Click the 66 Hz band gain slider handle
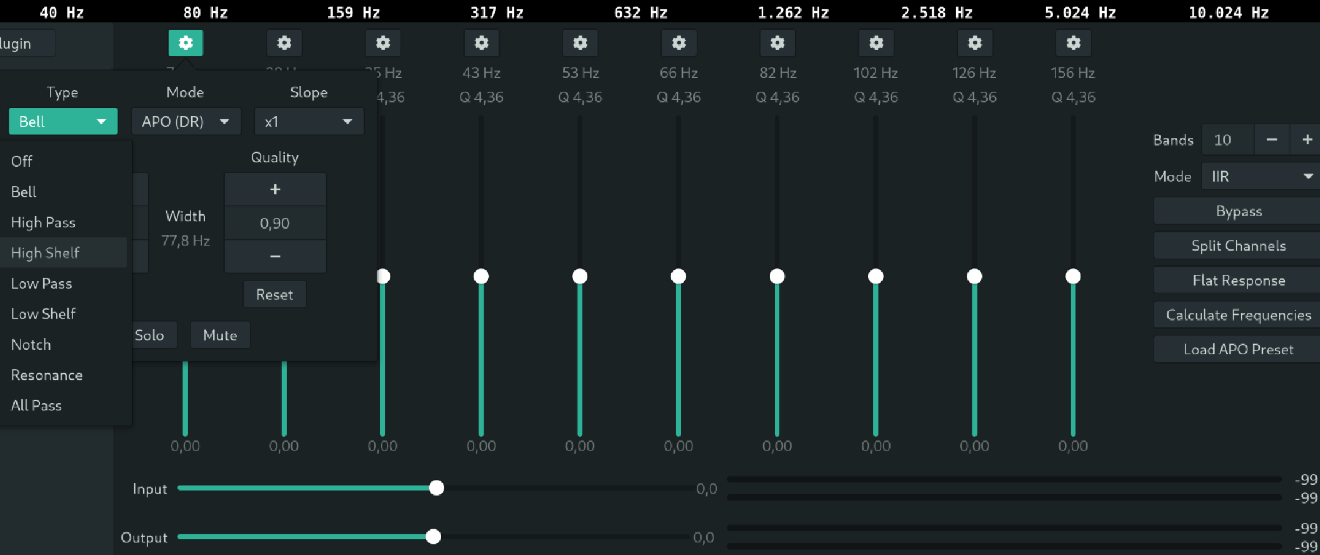Screen dimensions: 1320x555 (679, 276)
